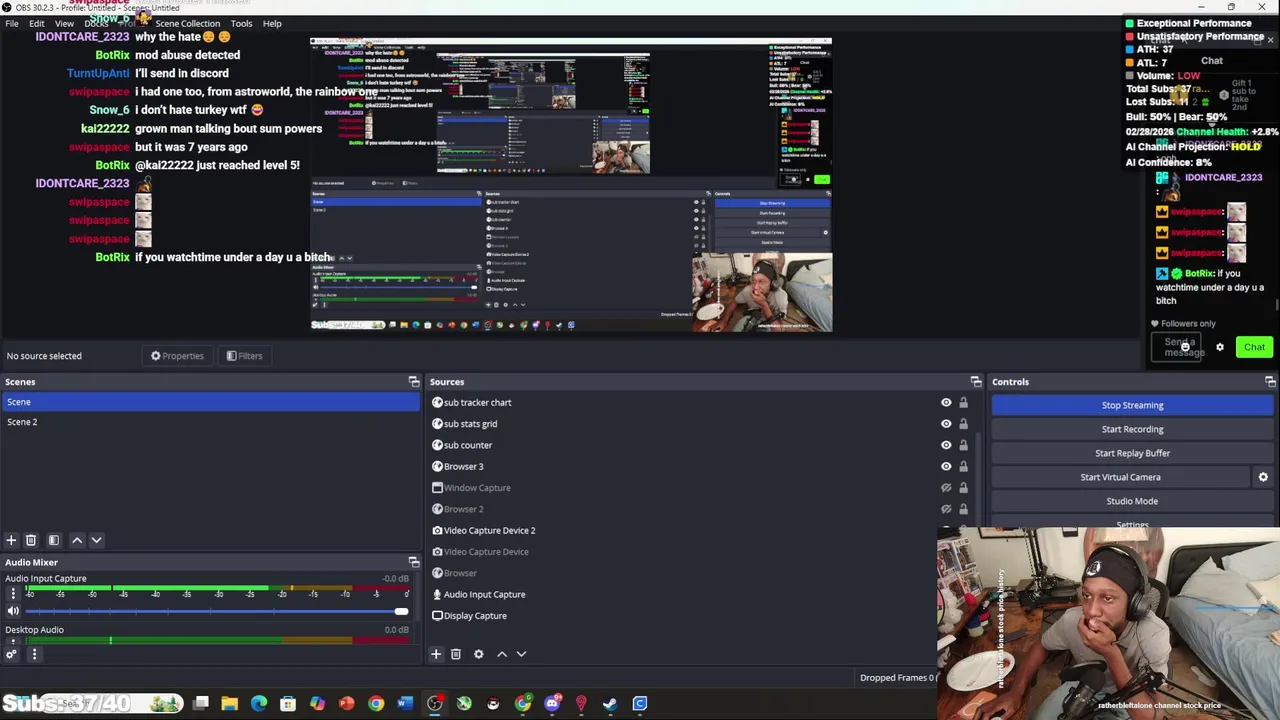Add a new scene with the plus icon

coord(11,540)
